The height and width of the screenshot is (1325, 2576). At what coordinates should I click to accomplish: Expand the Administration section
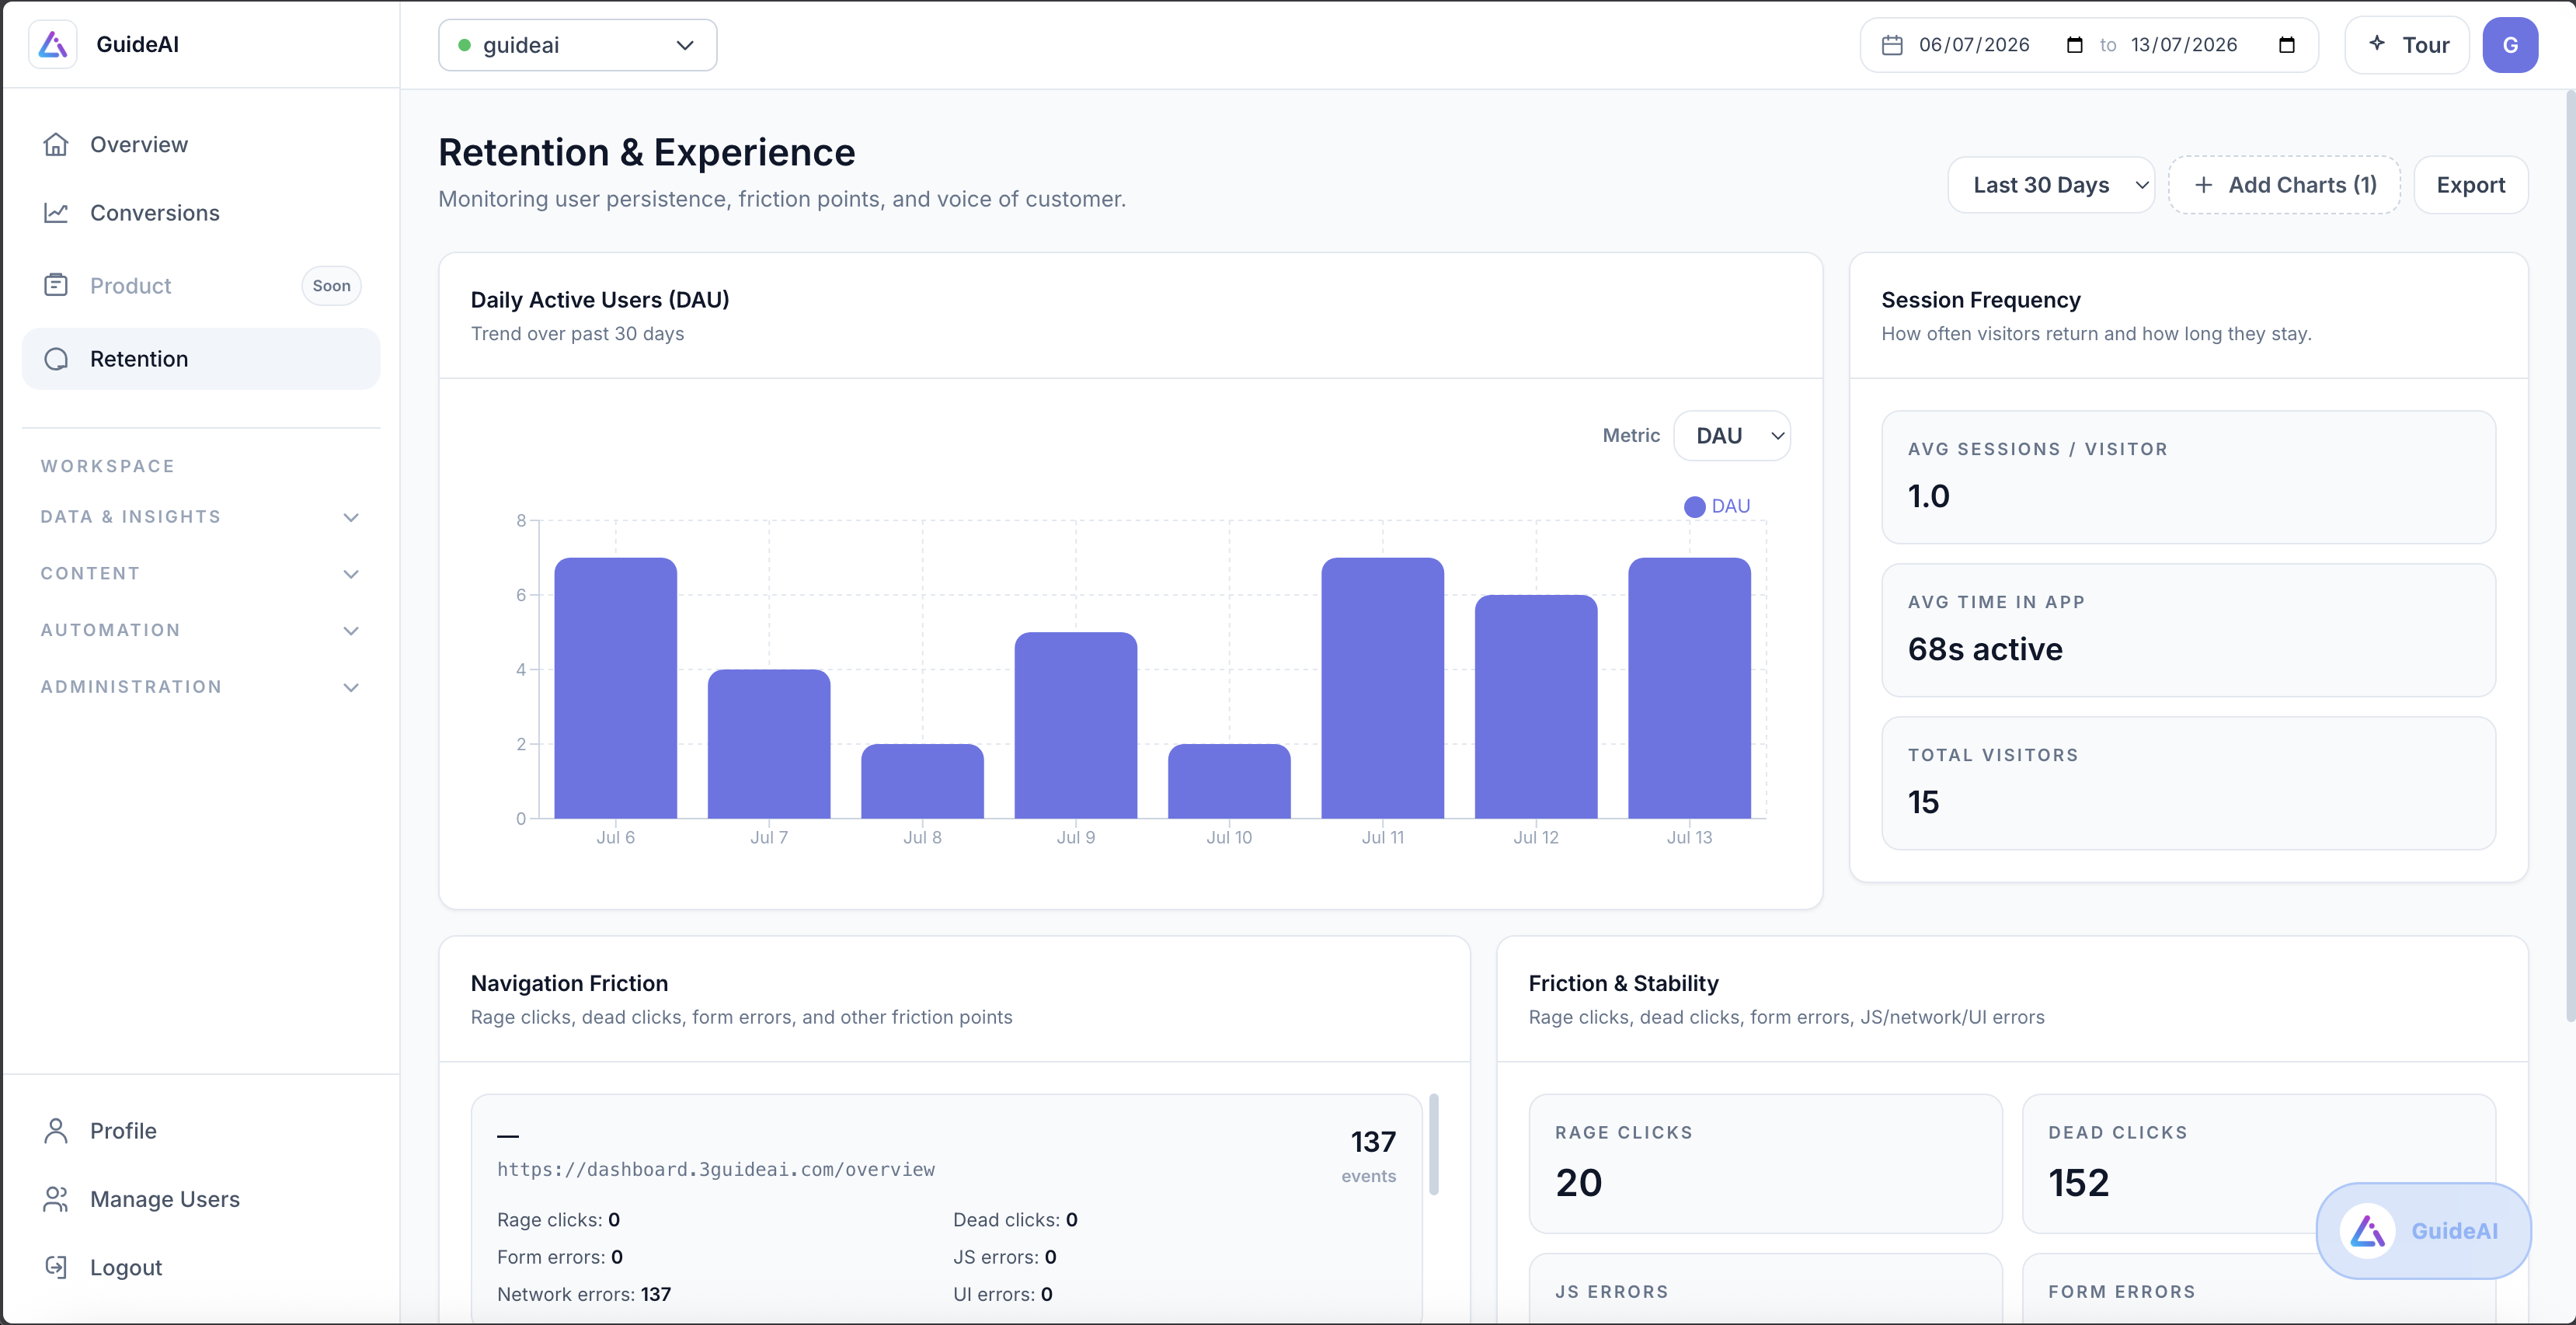[x=200, y=687]
